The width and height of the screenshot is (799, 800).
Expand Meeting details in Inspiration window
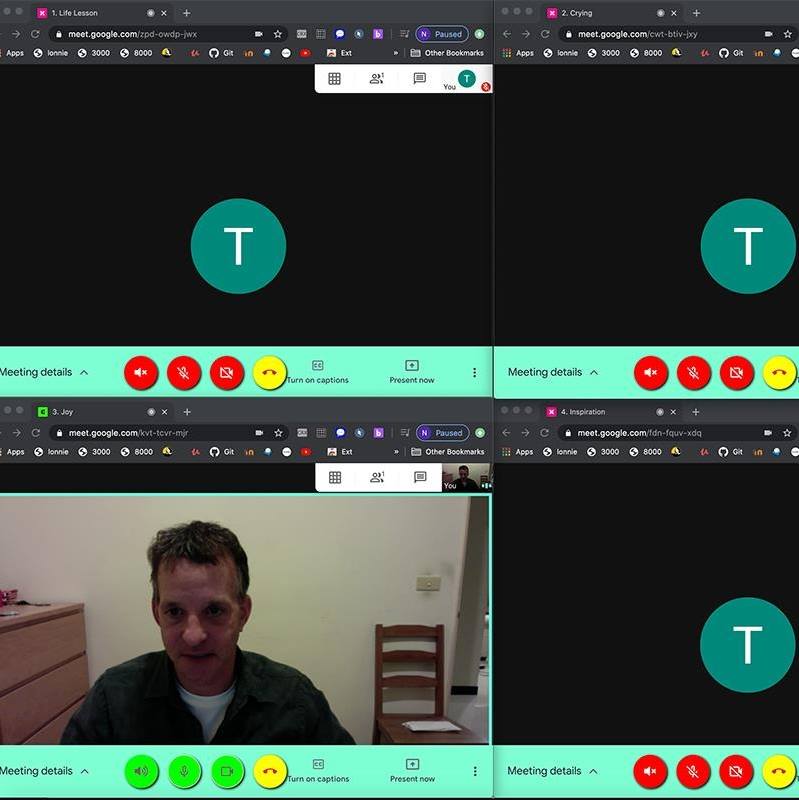(553, 771)
